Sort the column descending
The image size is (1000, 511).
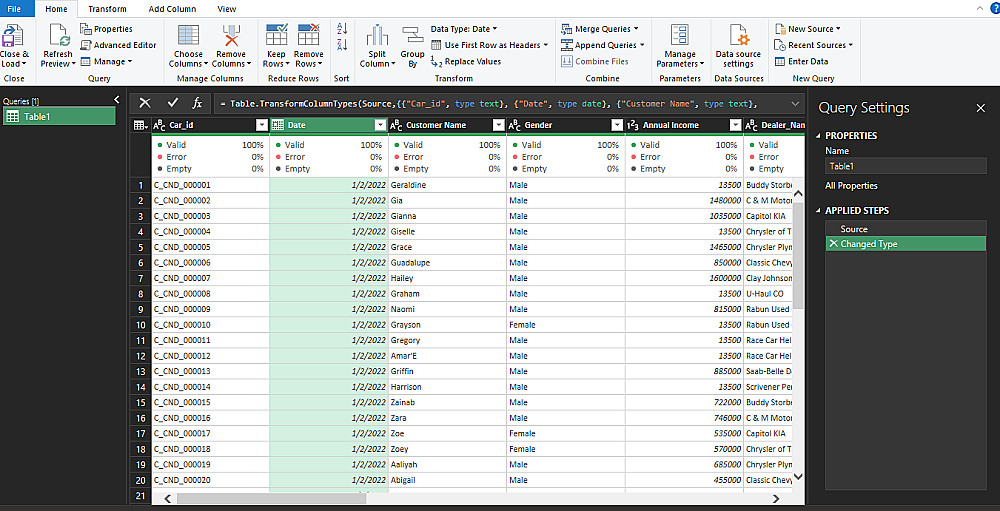(x=342, y=45)
